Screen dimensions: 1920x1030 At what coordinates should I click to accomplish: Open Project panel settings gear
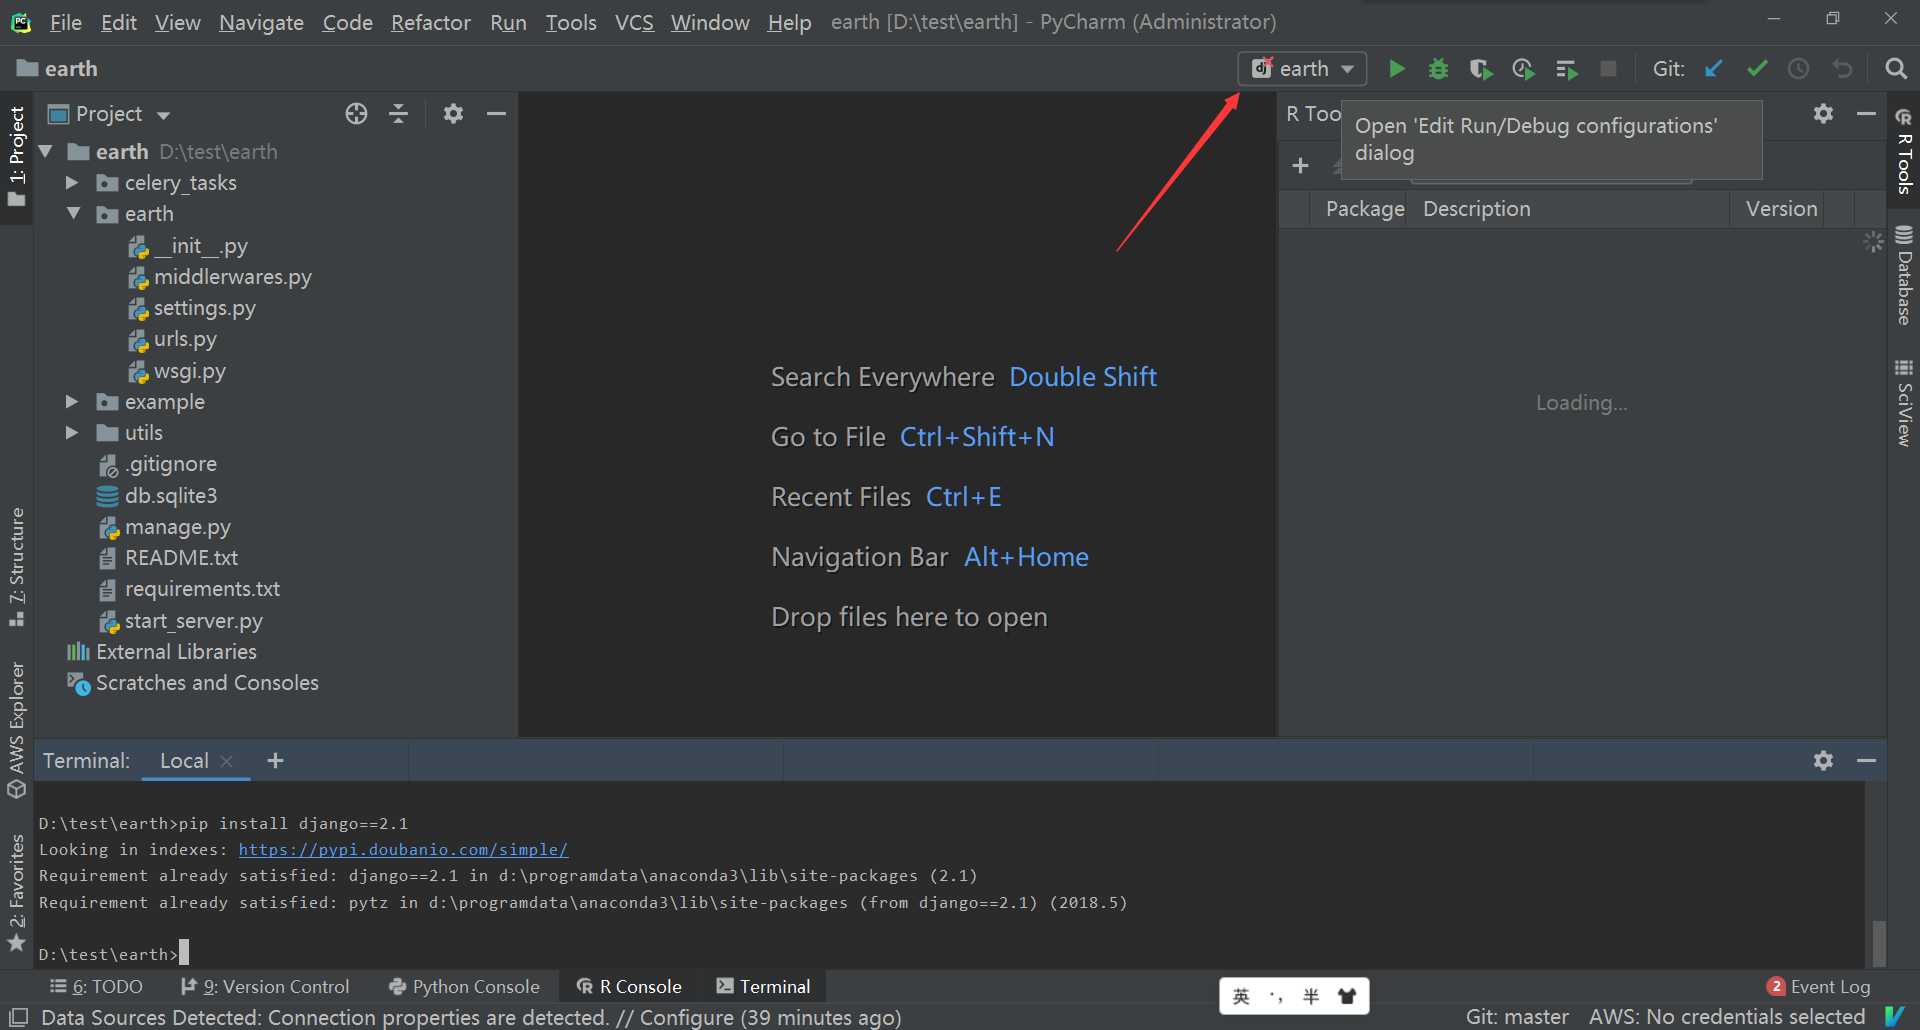[x=453, y=114]
